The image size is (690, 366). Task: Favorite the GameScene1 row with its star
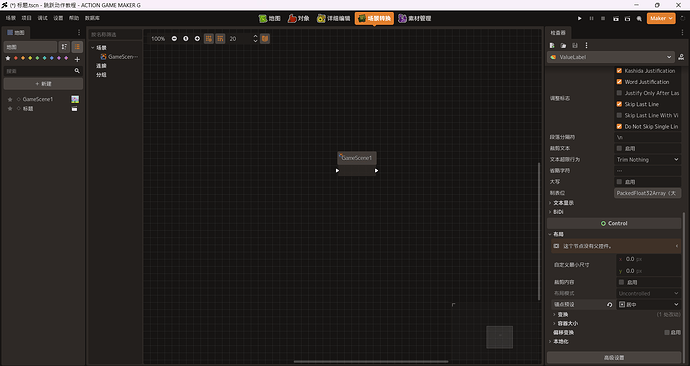point(10,99)
